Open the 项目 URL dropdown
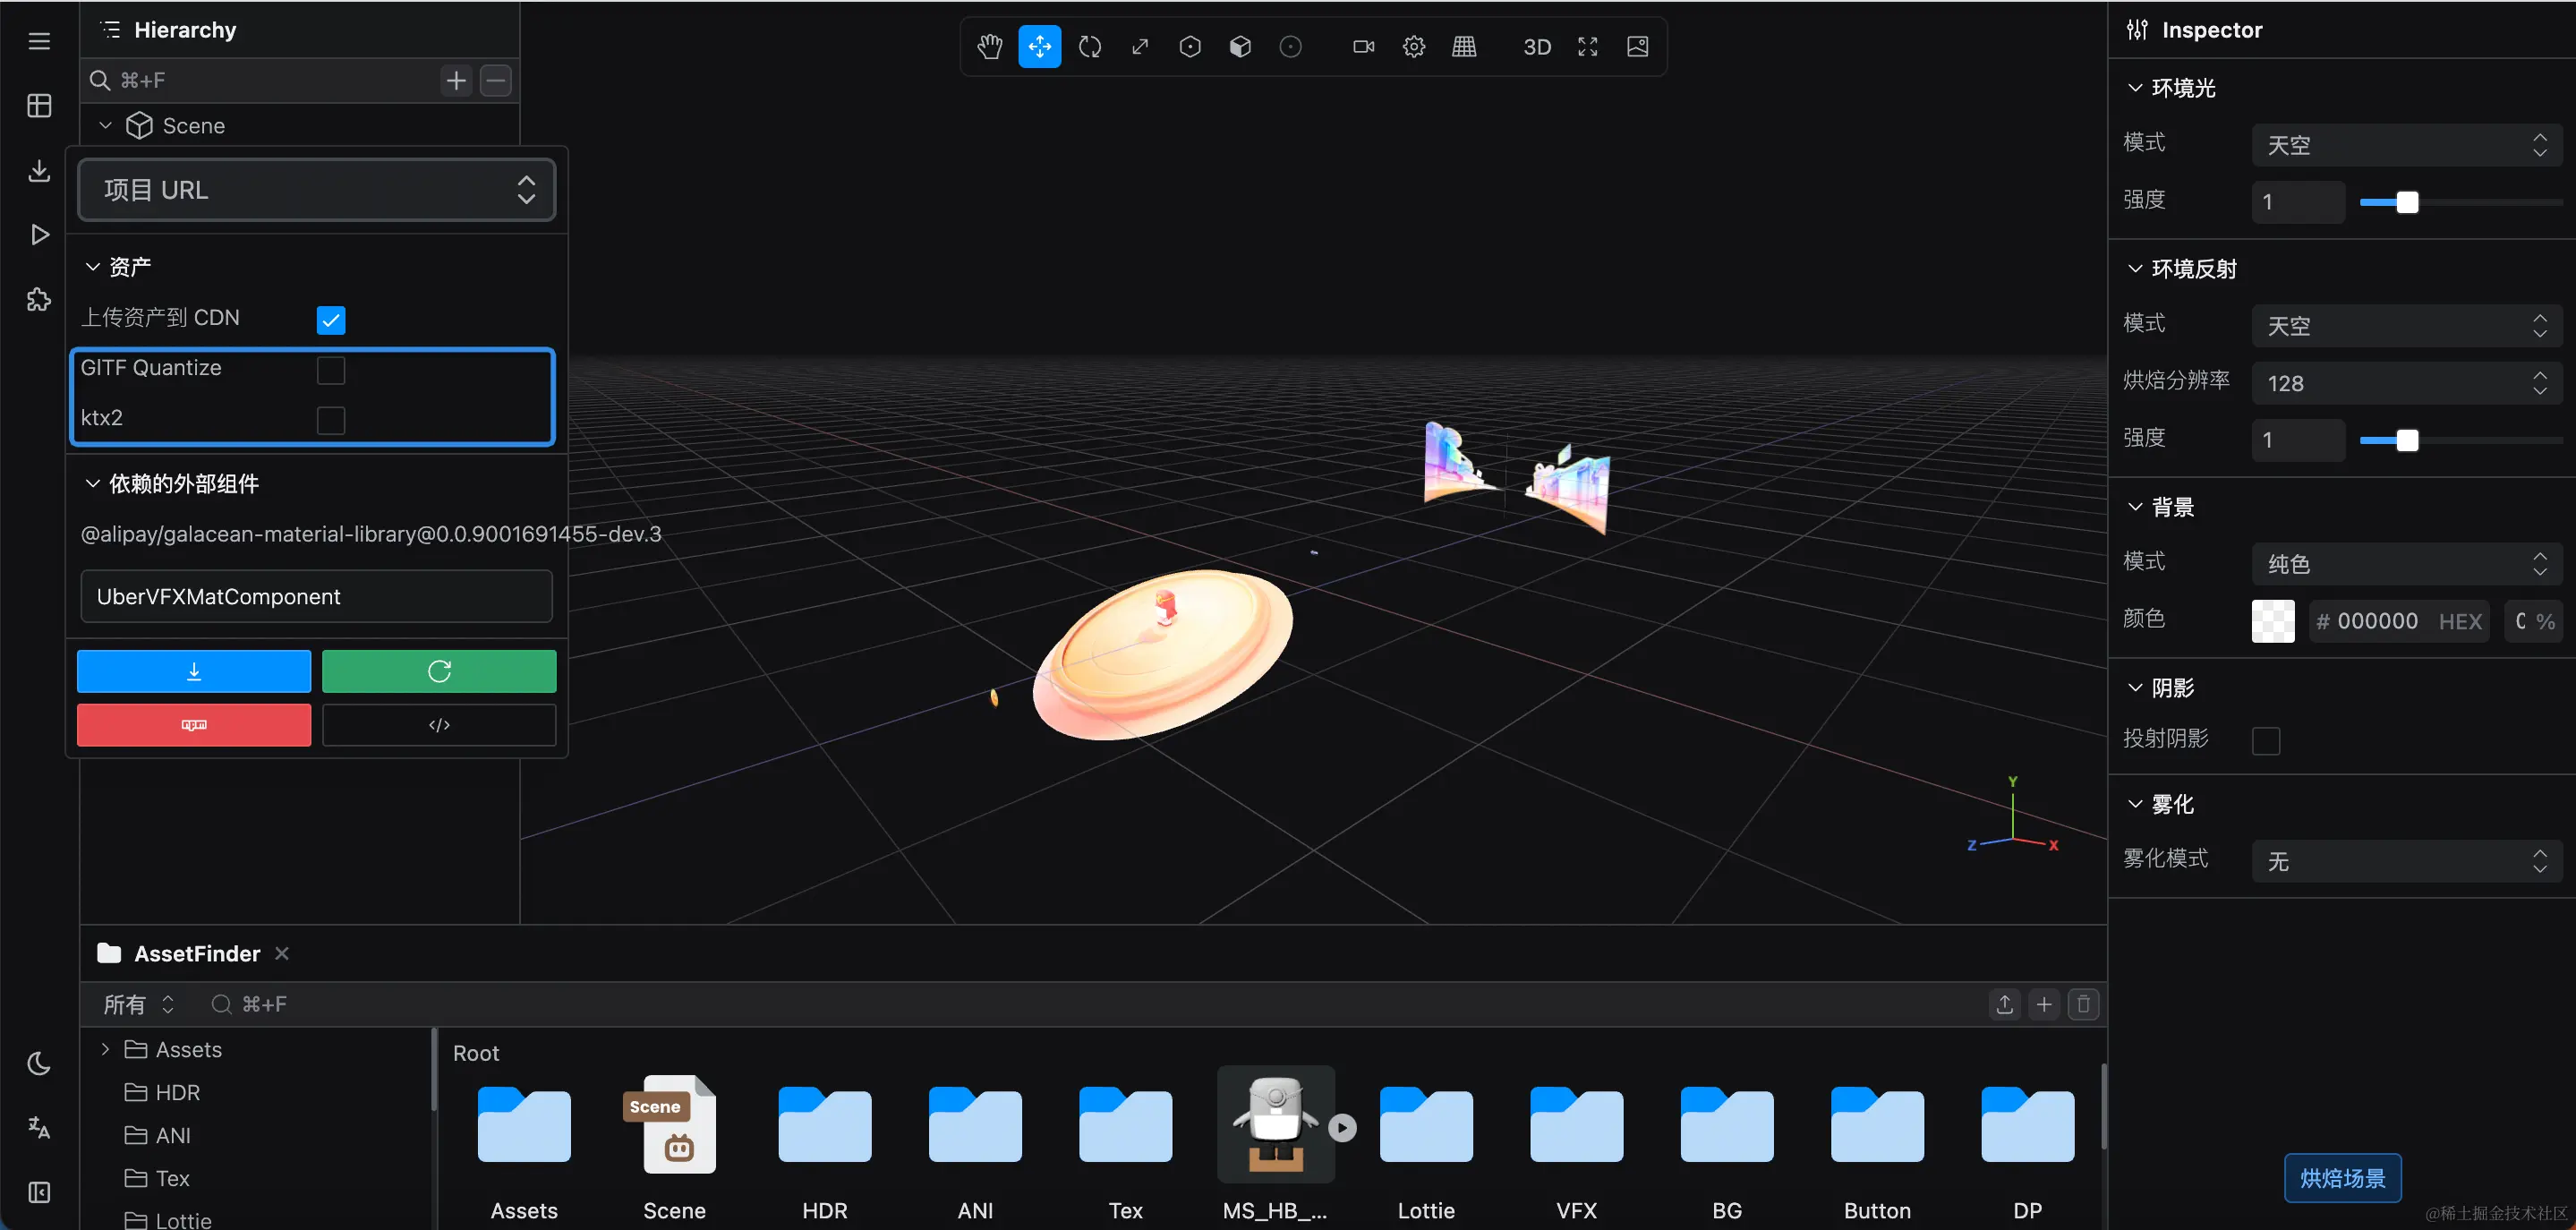This screenshot has height=1230, width=2576. point(316,190)
